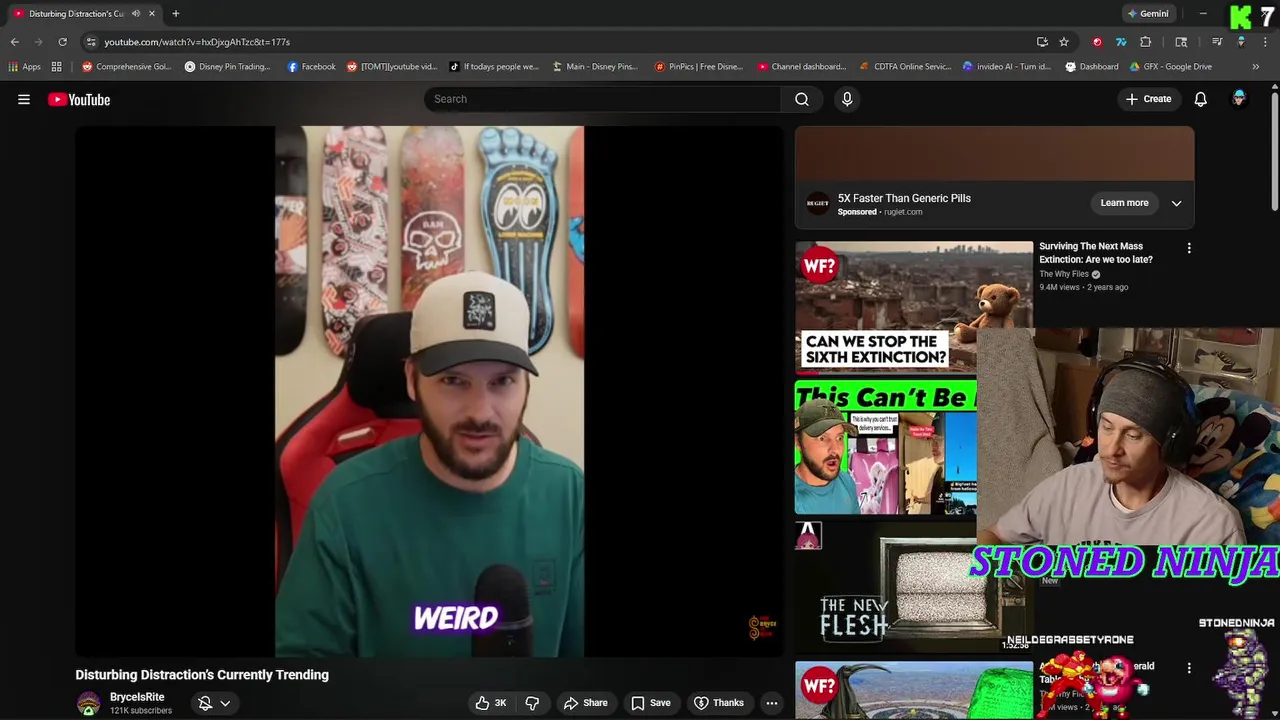
Task: Open the red extension icon in toolbar
Action: click(x=1097, y=42)
